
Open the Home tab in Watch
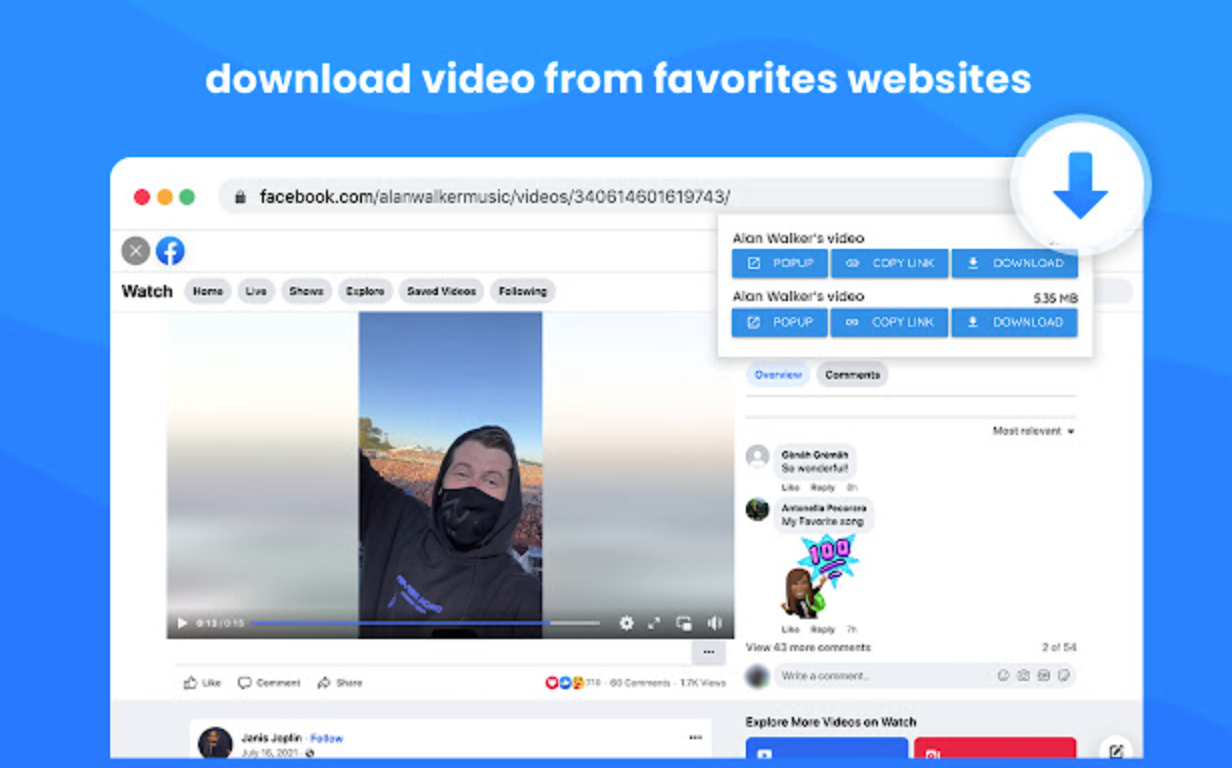[x=208, y=291]
